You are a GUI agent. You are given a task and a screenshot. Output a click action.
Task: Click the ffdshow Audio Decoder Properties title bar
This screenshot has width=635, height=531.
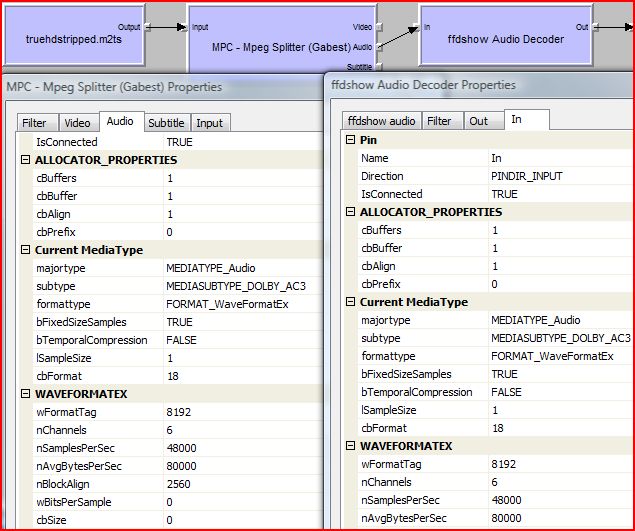point(479,85)
